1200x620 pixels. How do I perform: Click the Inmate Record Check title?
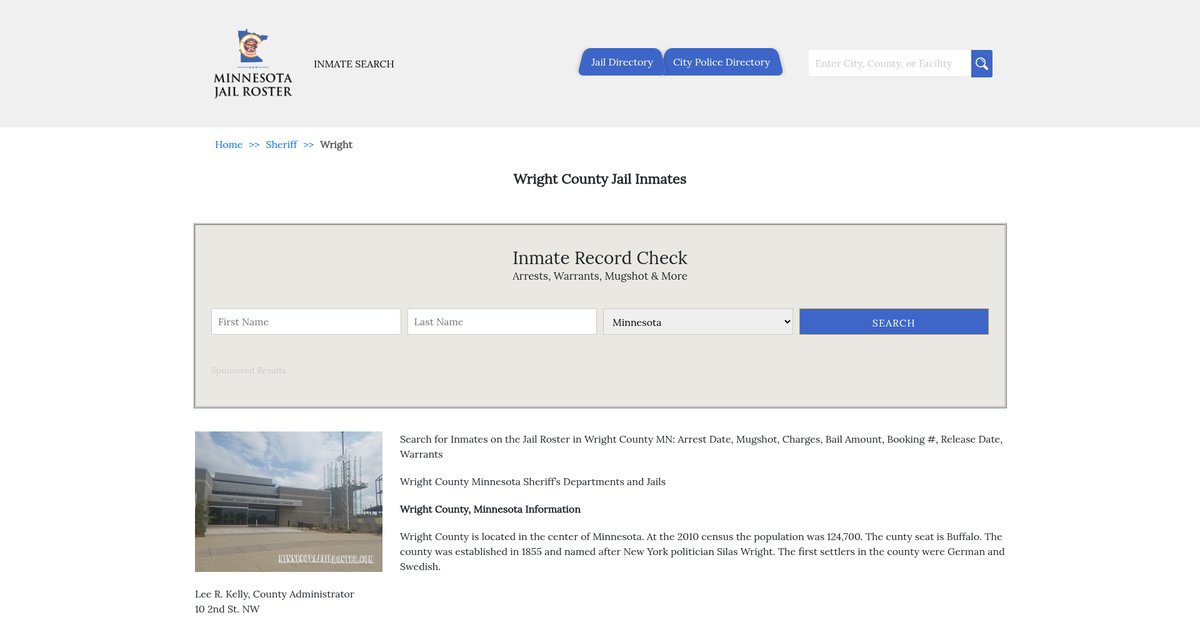tap(599, 258)
